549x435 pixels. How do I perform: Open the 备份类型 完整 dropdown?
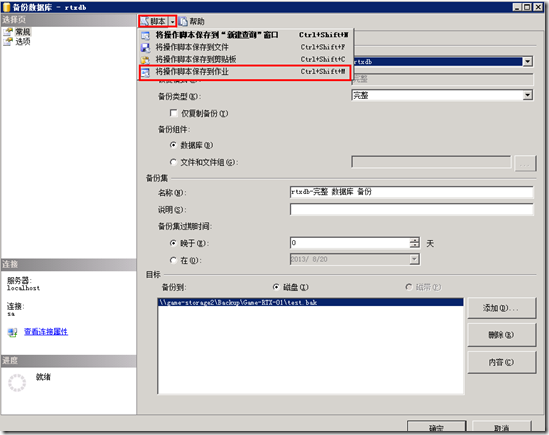point(527,95)
